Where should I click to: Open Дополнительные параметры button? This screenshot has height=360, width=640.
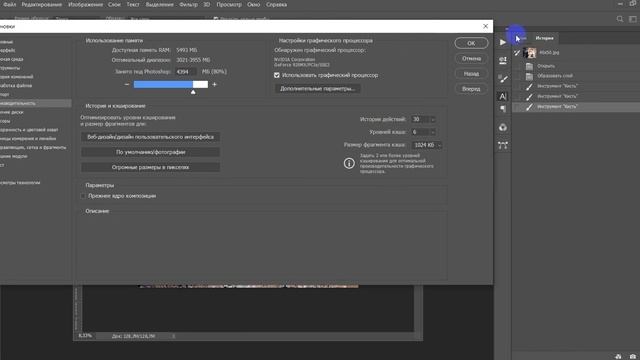pos(318,89)
